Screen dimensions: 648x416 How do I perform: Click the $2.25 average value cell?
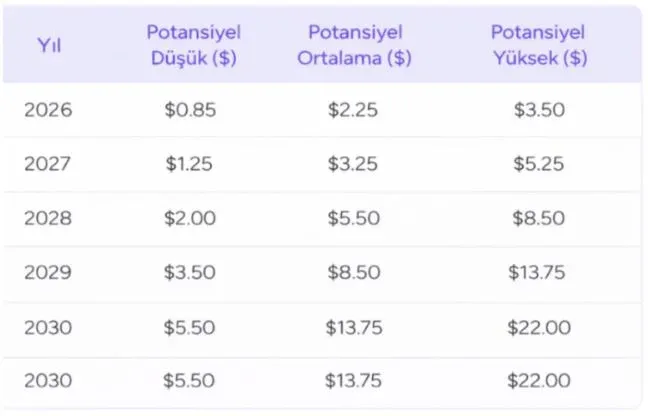click(x=353, y=110)
